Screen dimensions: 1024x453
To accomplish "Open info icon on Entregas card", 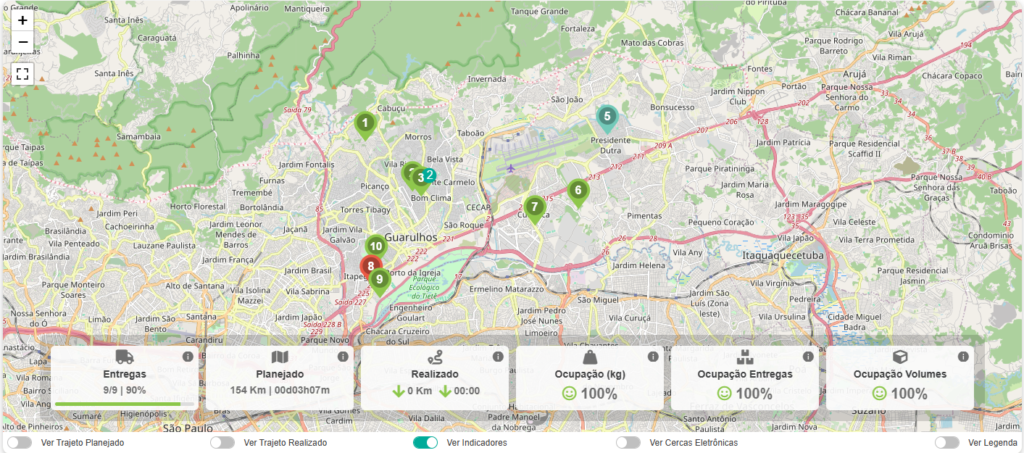I will [x=188, y=356].
